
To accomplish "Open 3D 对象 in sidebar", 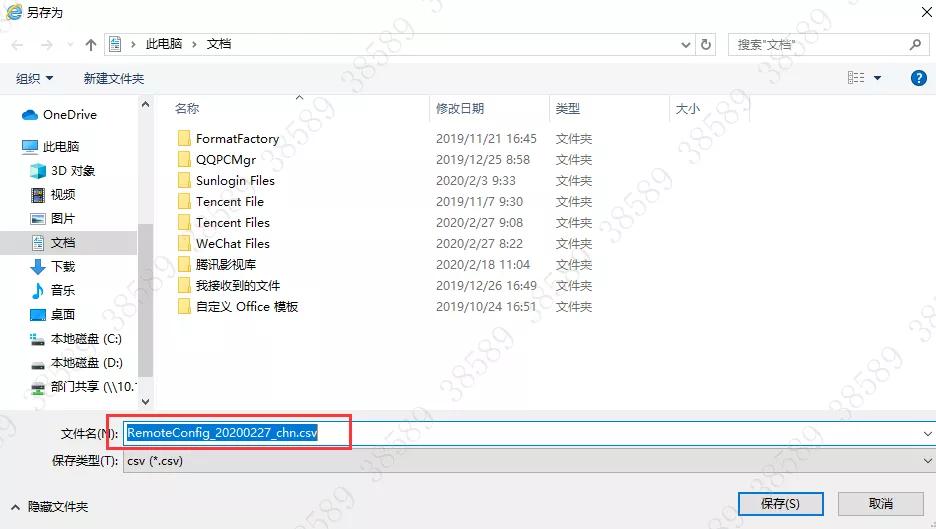I will (63, 171).
